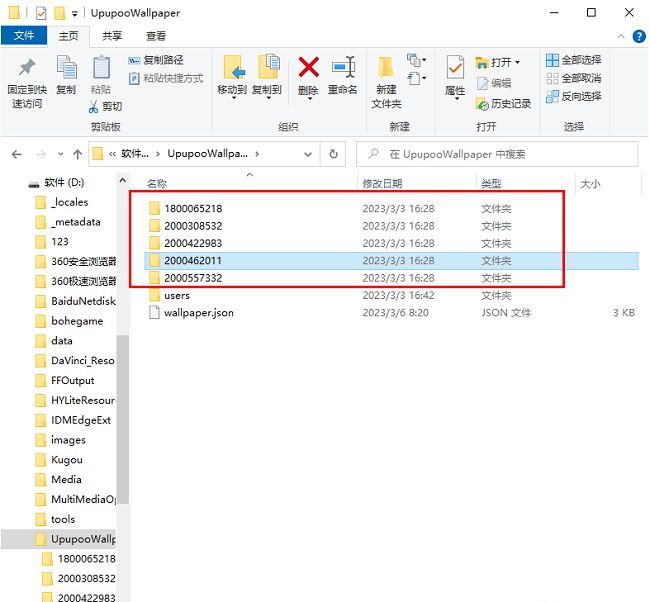This screenshot has width=650, height=602.
Task: Collapse the ribbon with the chevron
Action: pyautogui.click(x=621, y=36)
